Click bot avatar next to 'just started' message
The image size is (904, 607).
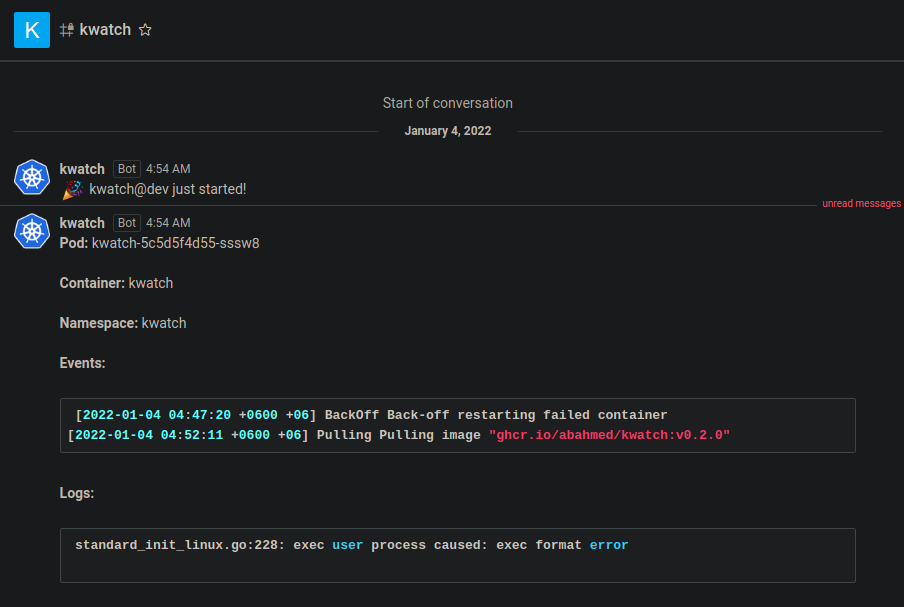tap(32, 177)
